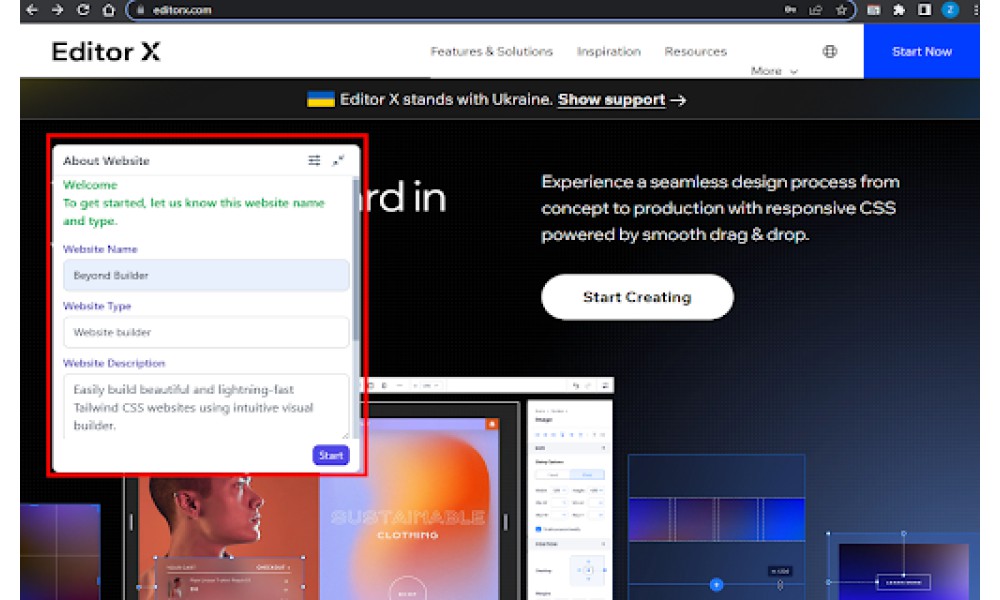
Task: Click the purple Start button
Action: (x=331, y=455)
